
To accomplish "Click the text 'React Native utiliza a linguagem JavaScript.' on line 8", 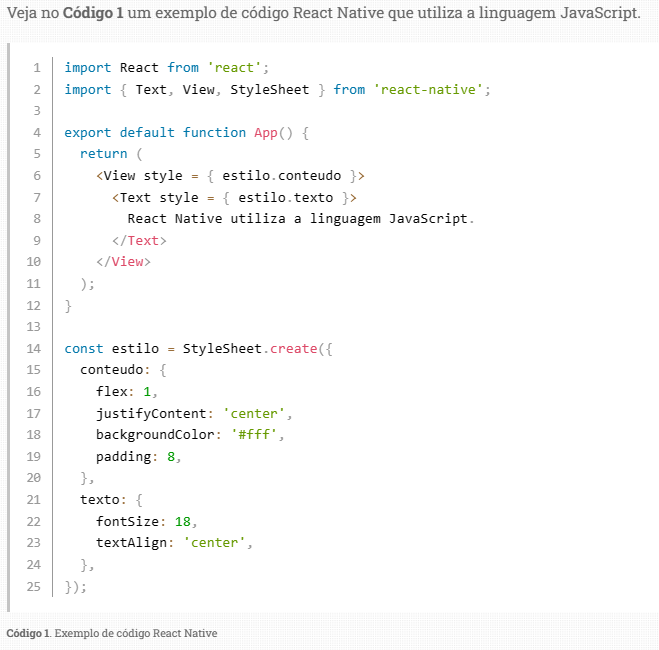I will pos(300,218).
